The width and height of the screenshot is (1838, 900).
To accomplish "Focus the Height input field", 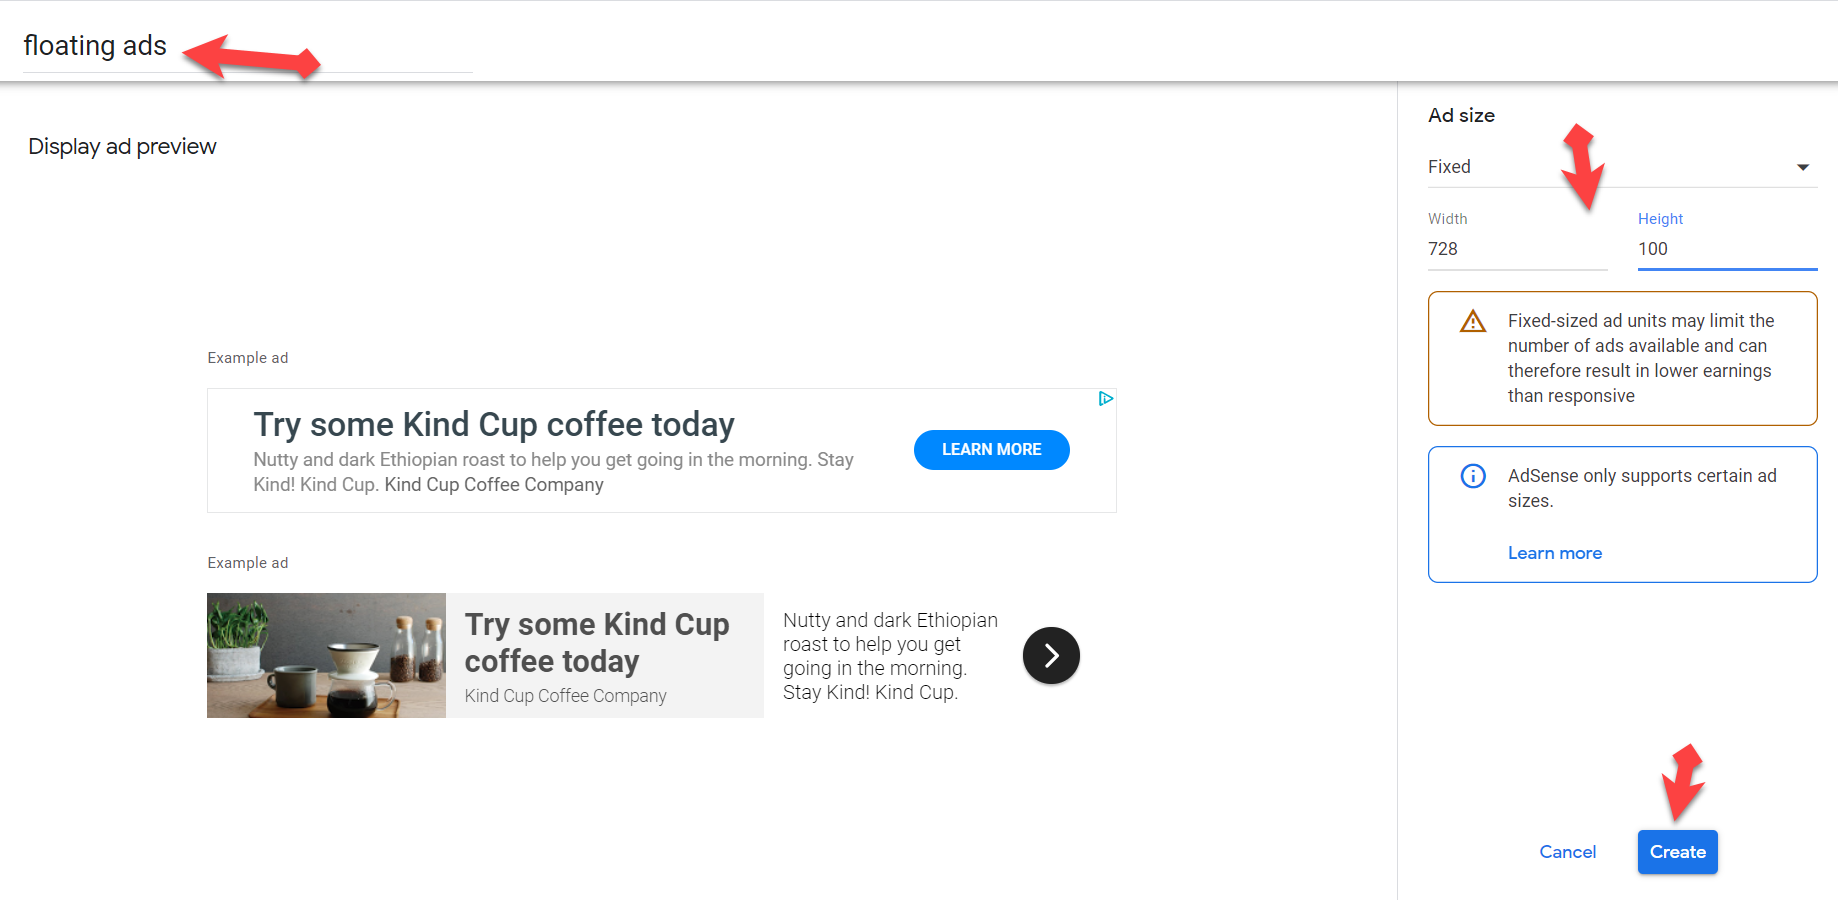I will [1726, 249].
